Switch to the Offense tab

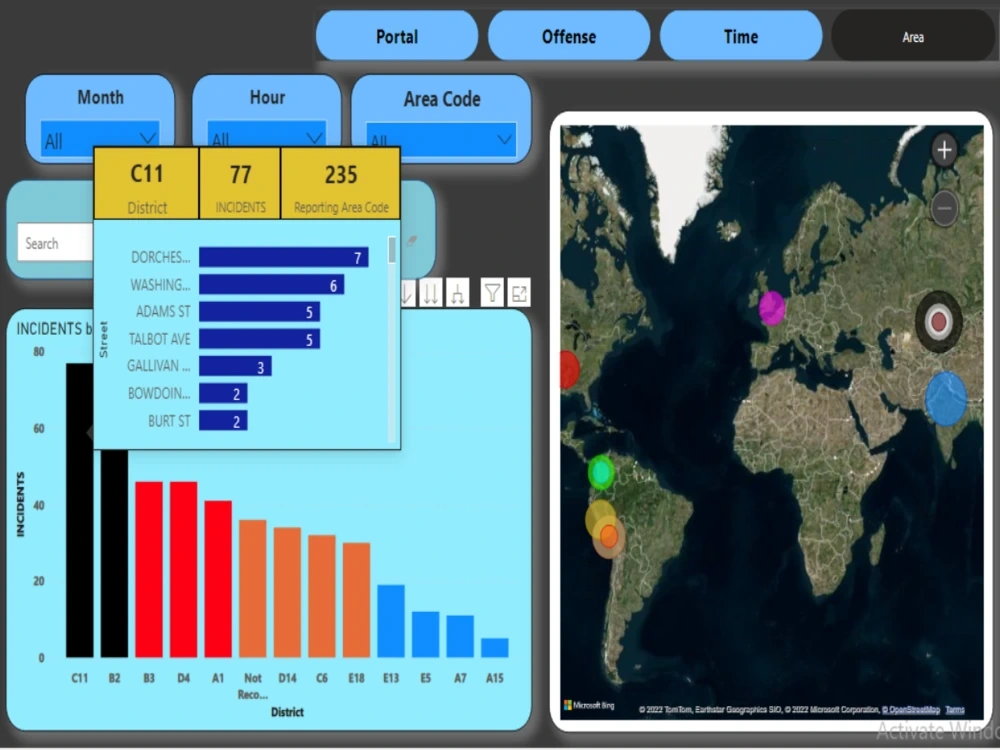[x=568, y=36]
